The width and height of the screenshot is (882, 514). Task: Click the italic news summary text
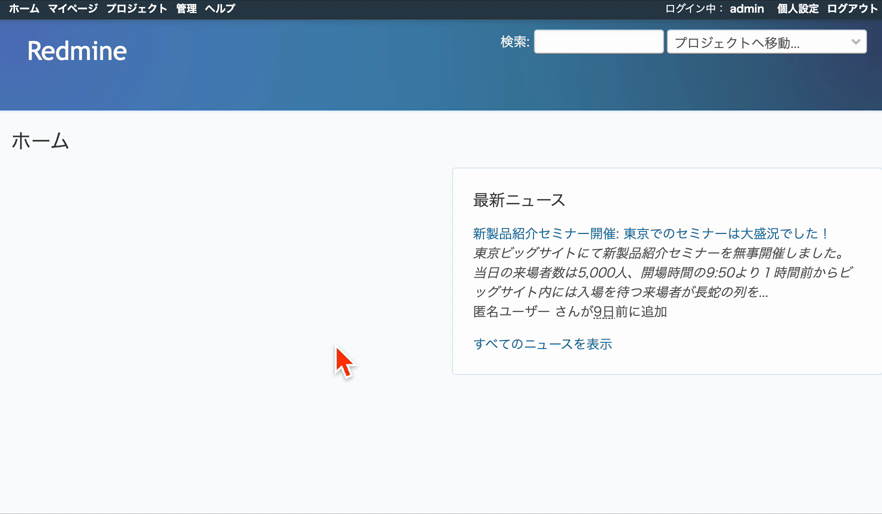tap(660, 272)
